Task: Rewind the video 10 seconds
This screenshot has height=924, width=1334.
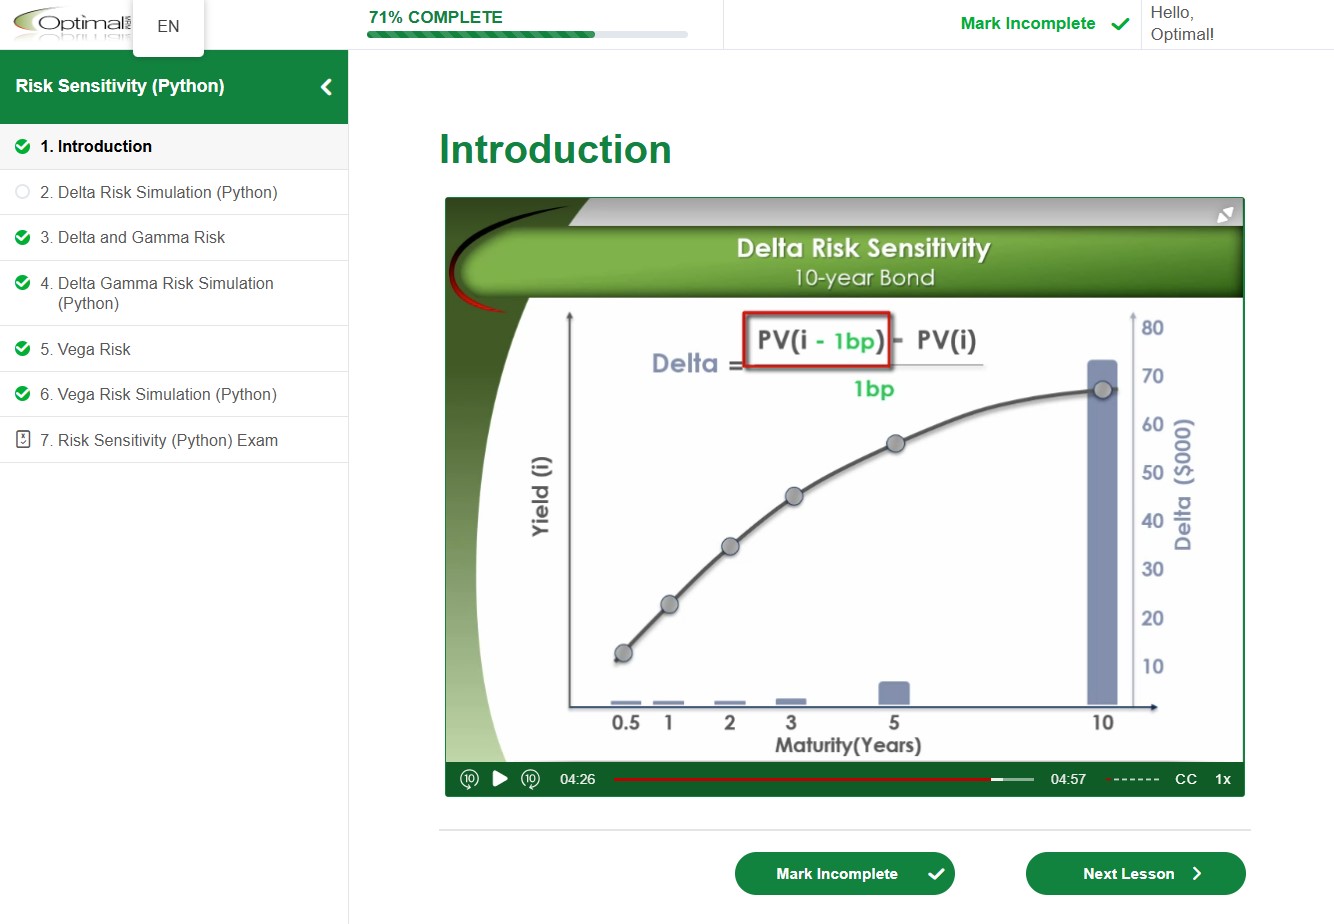Action: 469,779
